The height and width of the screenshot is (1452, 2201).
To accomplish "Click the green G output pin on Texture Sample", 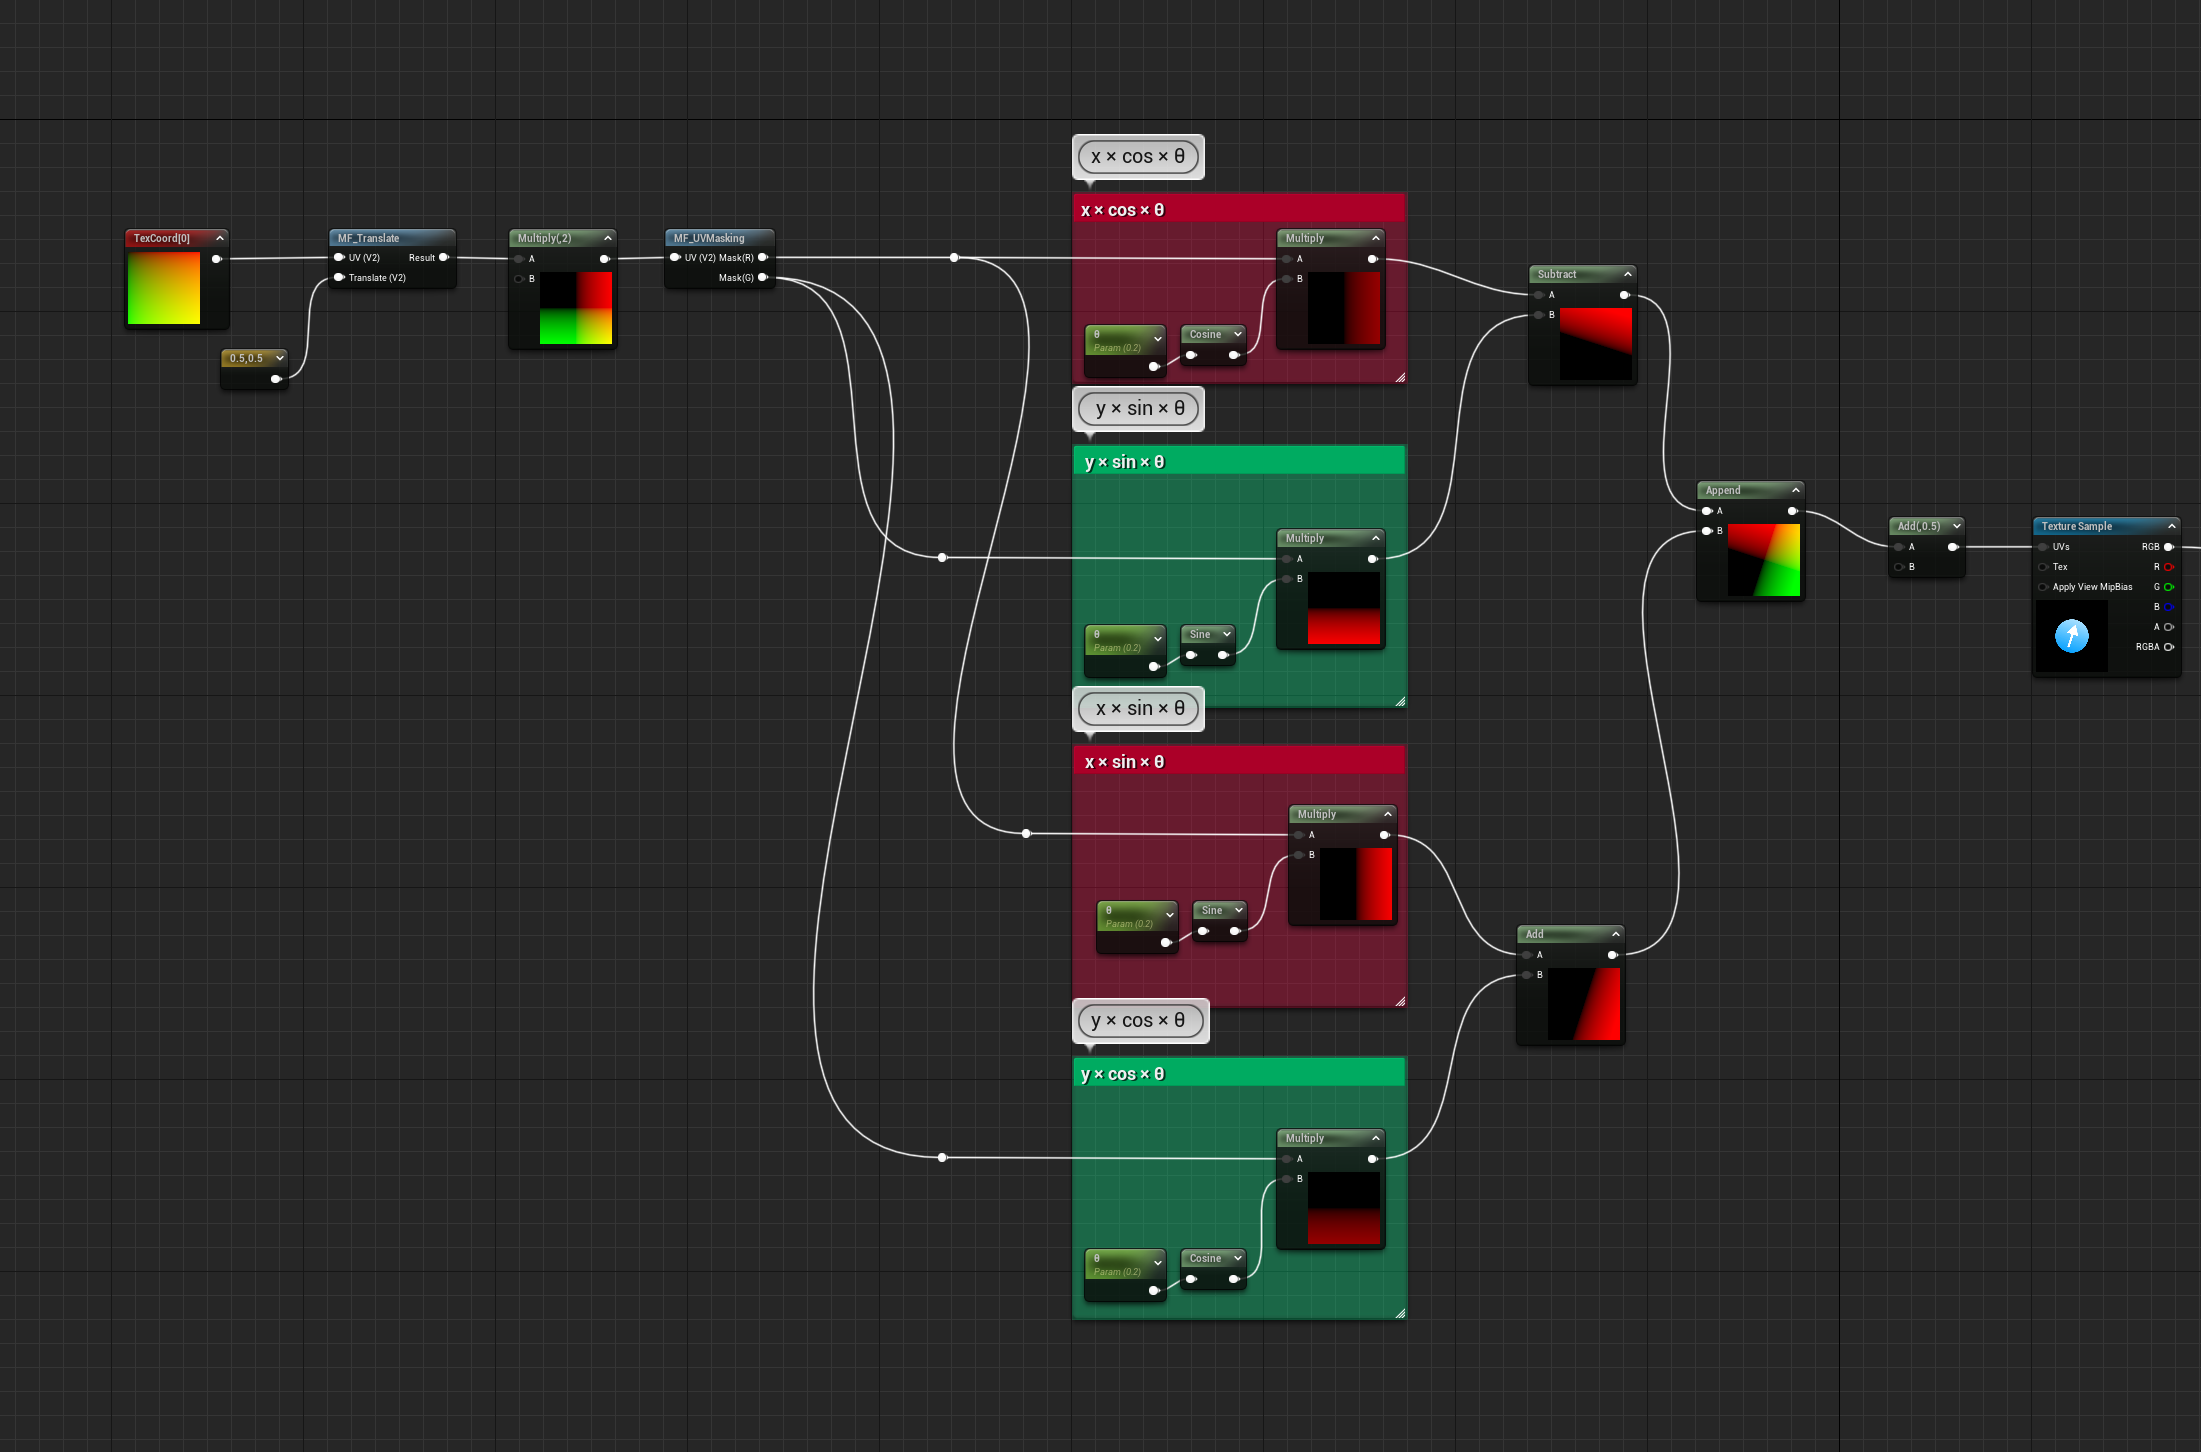I will coord(2168,587).
